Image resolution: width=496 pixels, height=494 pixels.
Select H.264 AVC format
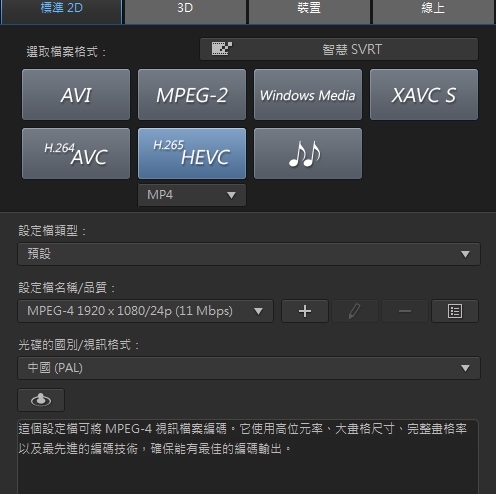pos(76,154)
